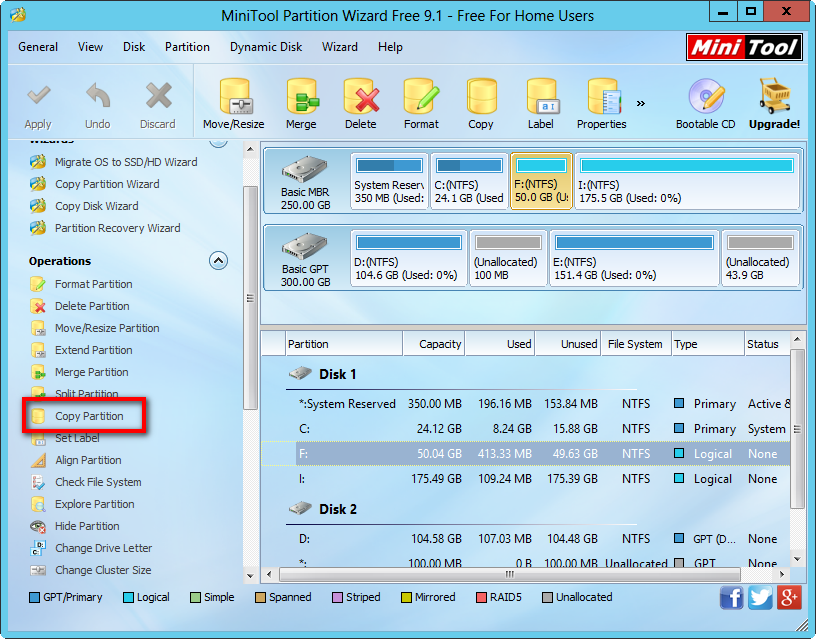
Task: Click the Move/Resize toolbar icon
Action: click(x=234, y=104)
